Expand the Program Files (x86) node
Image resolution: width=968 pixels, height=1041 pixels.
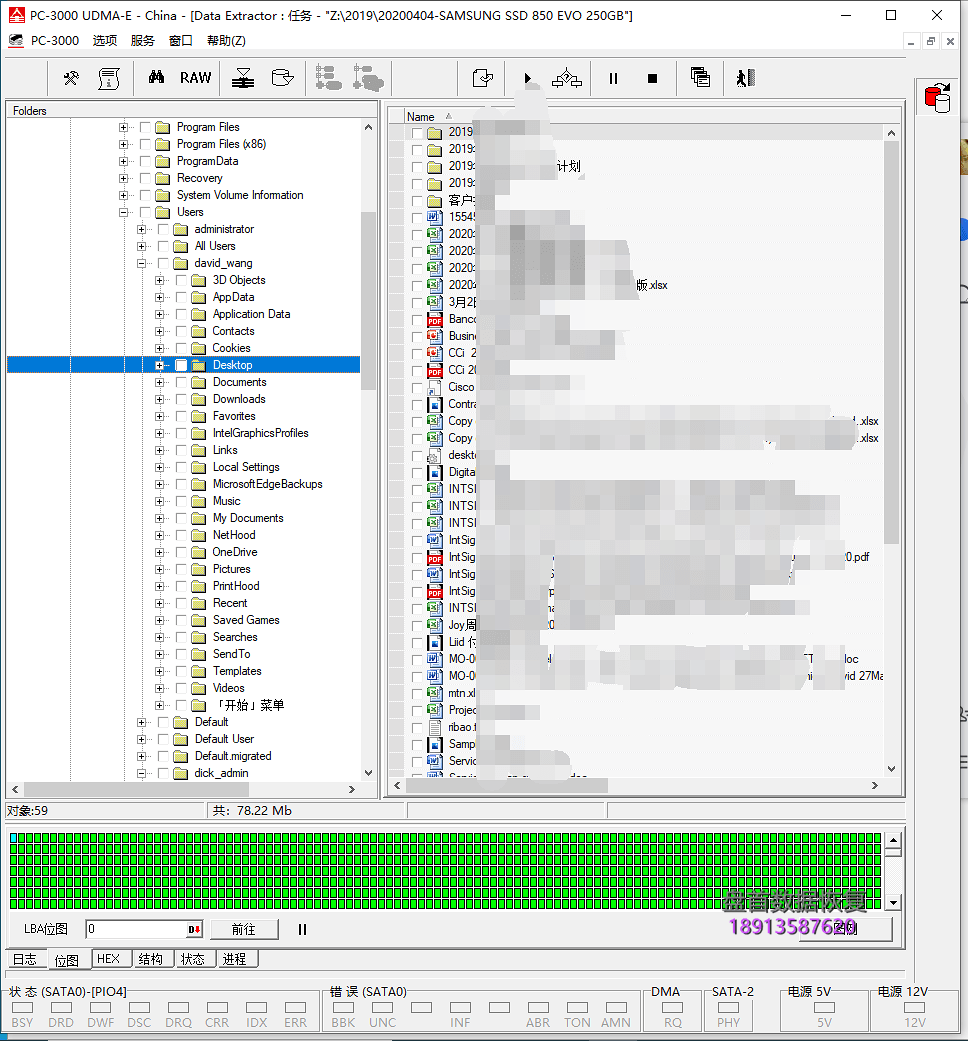(123, 144)
